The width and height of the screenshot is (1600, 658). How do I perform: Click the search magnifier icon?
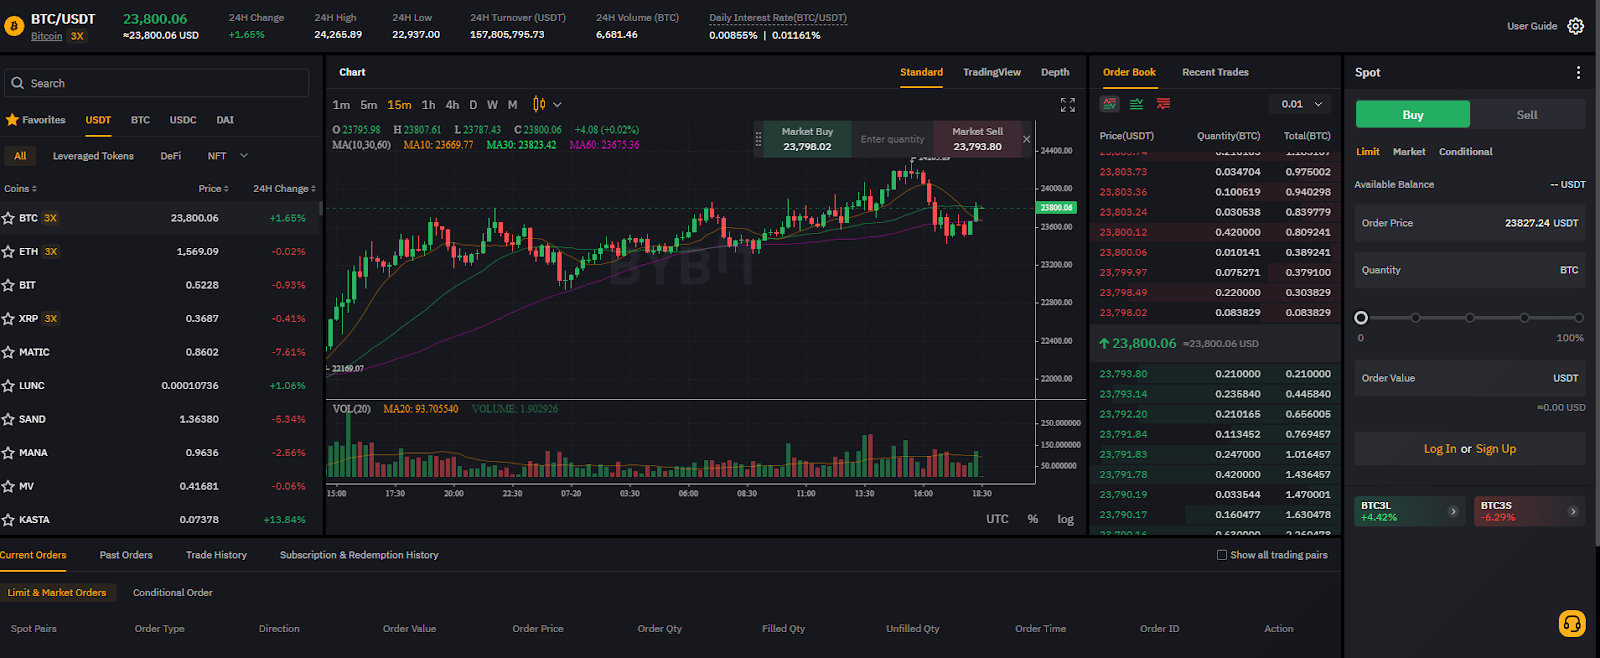[18, 83]
